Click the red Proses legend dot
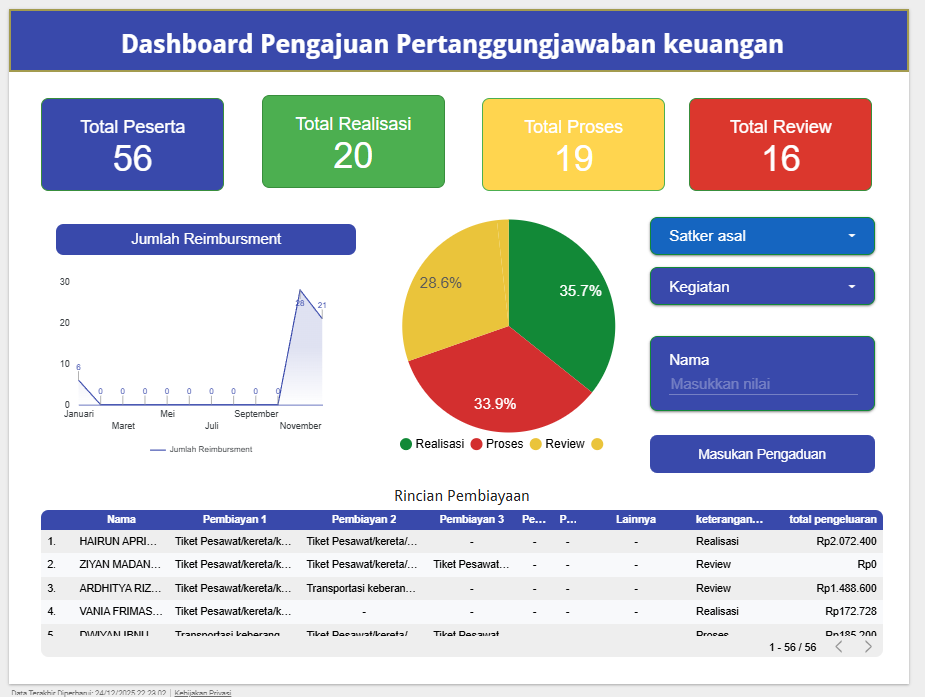The image size is (925, 697). (x=477, y=444)
